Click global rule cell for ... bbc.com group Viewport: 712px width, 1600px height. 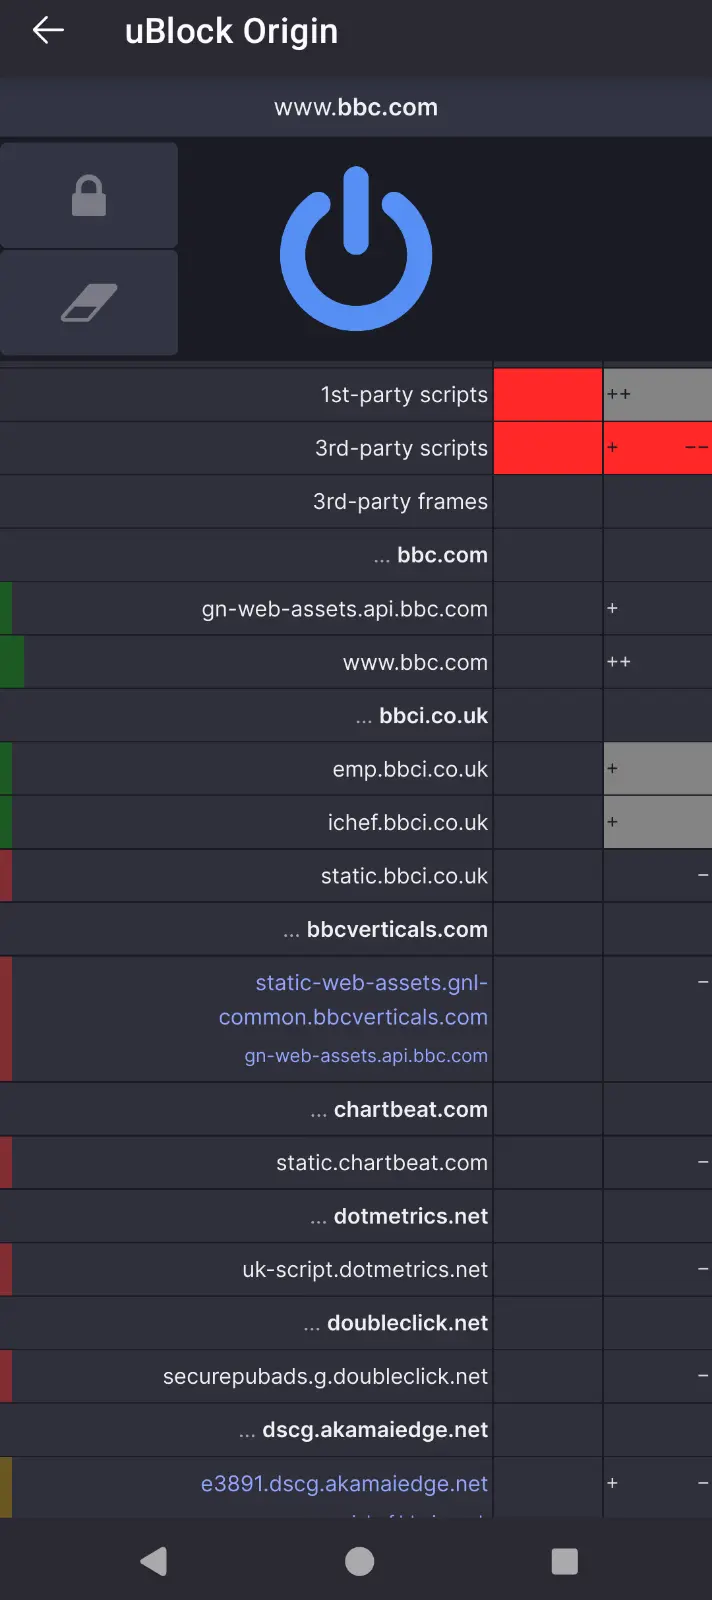click(x=548, y=555)
